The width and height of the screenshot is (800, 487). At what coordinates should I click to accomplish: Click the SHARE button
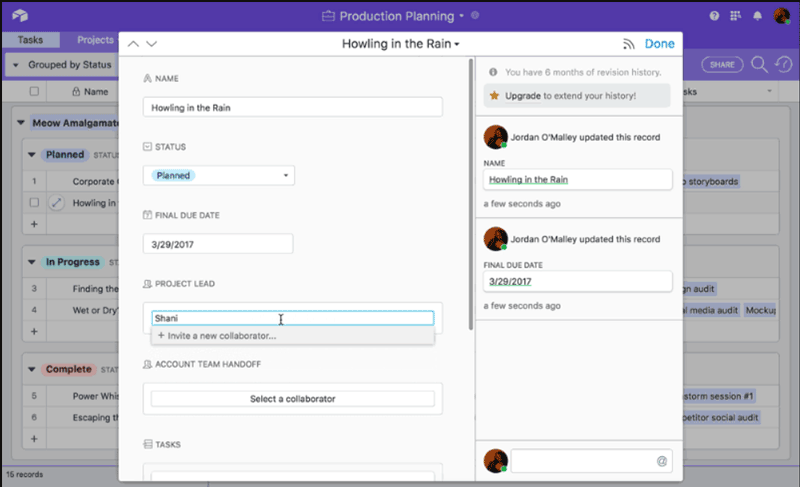pos(722,65)
